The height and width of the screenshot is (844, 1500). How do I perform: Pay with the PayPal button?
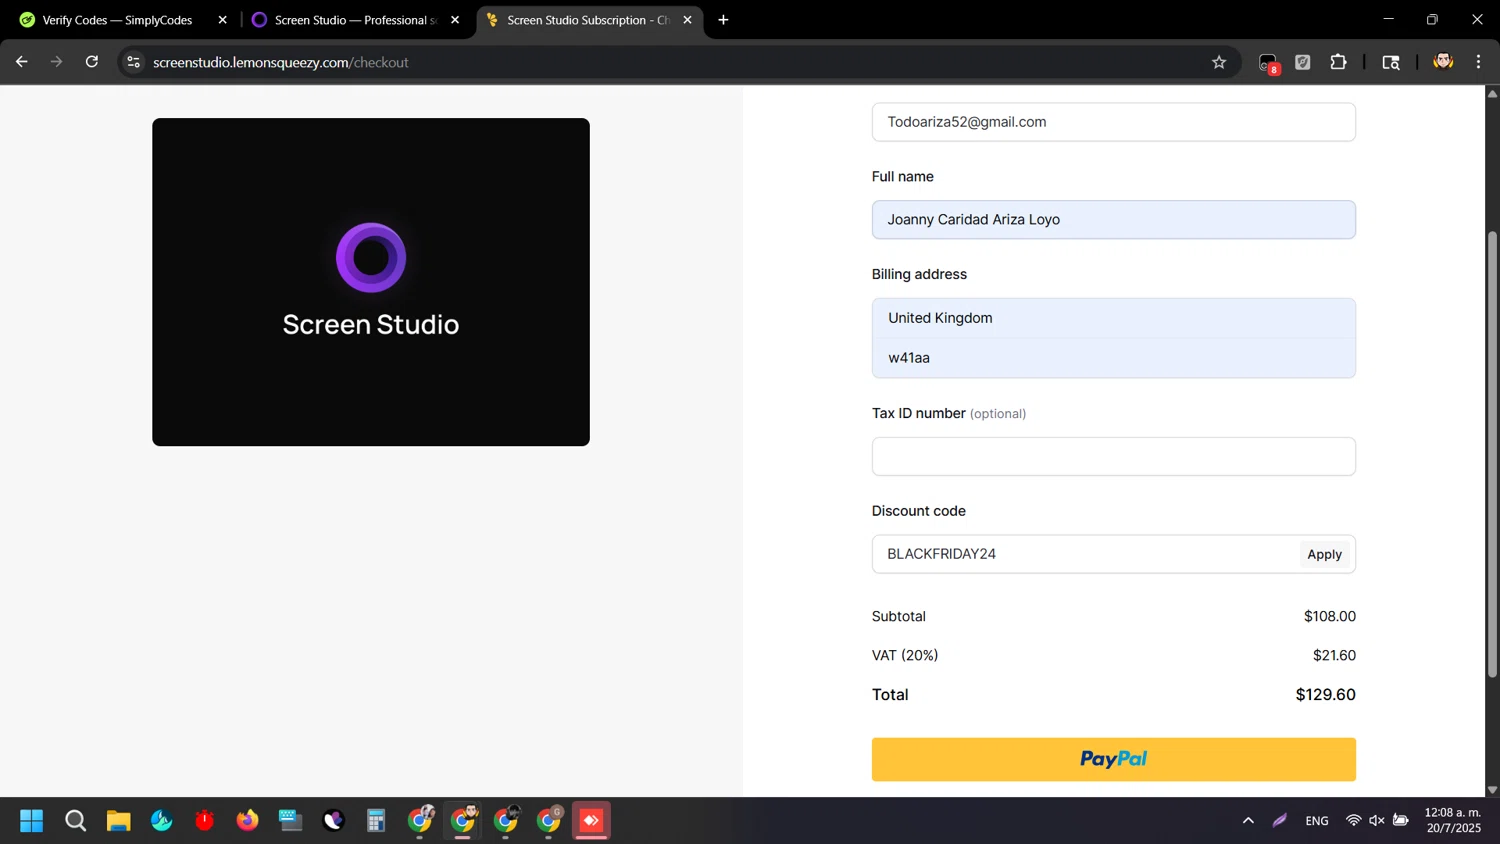point(1113,759)
